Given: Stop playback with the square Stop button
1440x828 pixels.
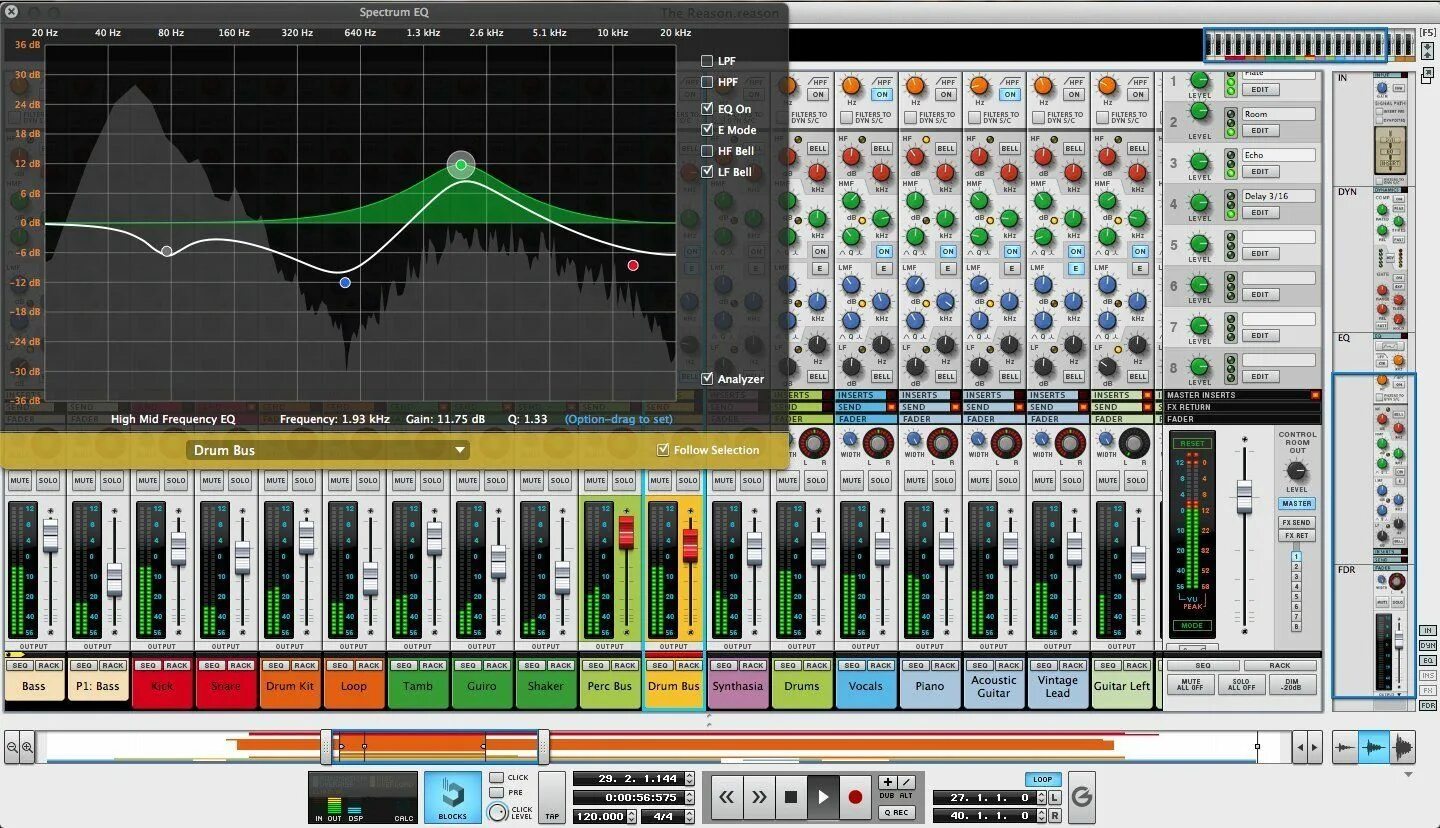Looking at the screenshot, I should (791, 797).
